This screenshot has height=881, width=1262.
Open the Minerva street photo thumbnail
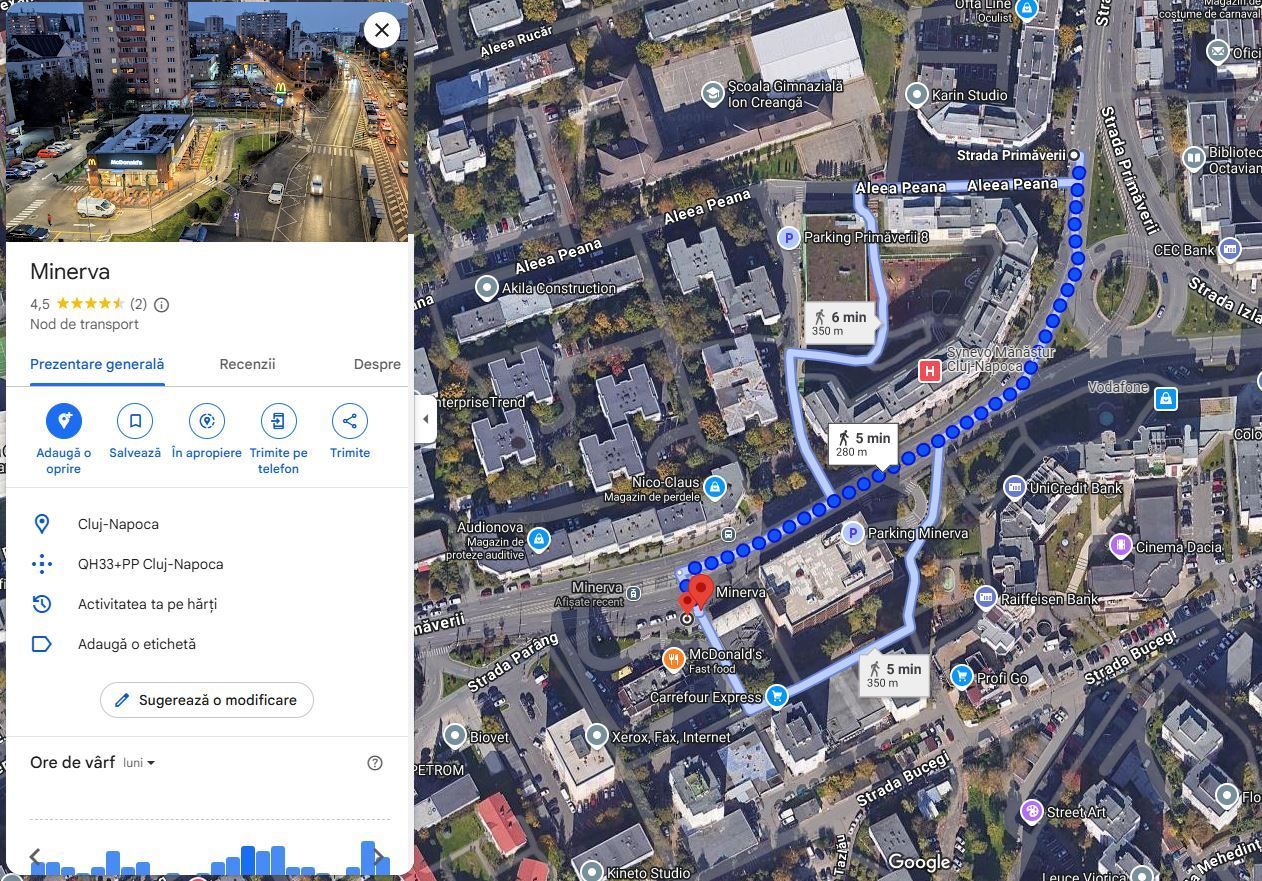(x=207, y=122)
